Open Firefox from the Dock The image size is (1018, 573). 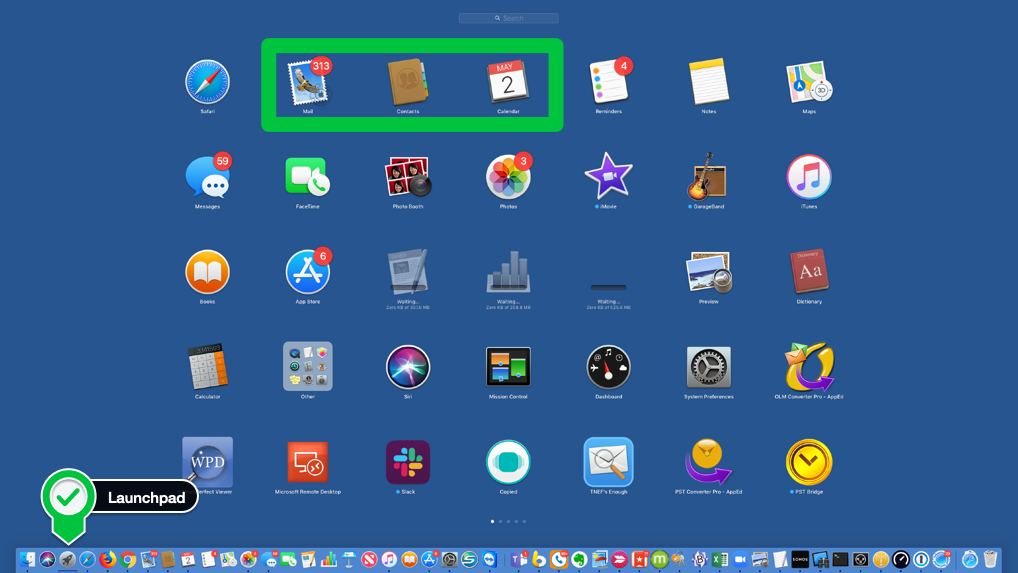(x=108, y=559)
